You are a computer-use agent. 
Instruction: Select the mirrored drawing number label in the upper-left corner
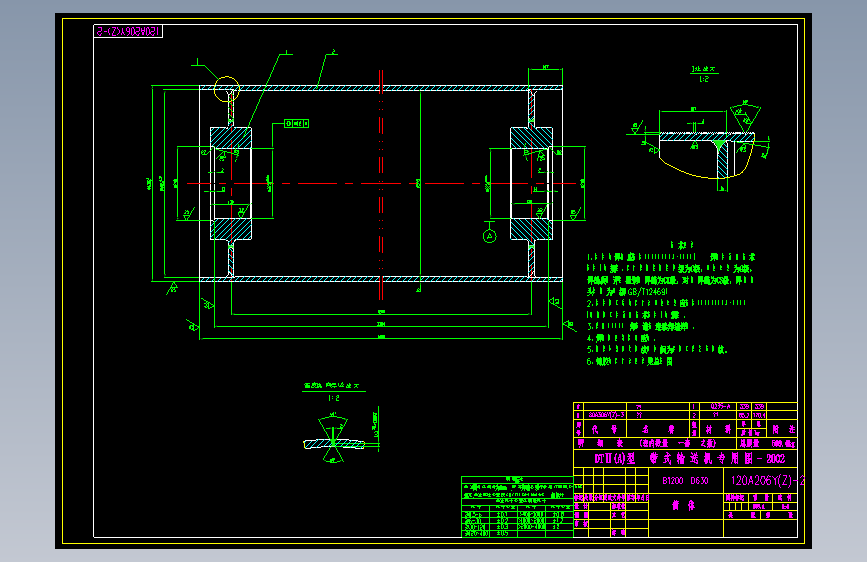128,32
